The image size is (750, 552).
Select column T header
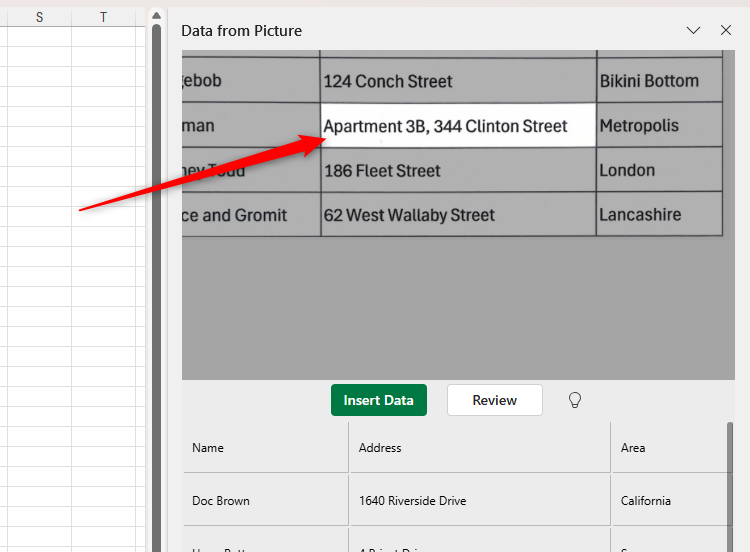click(103, 17)
